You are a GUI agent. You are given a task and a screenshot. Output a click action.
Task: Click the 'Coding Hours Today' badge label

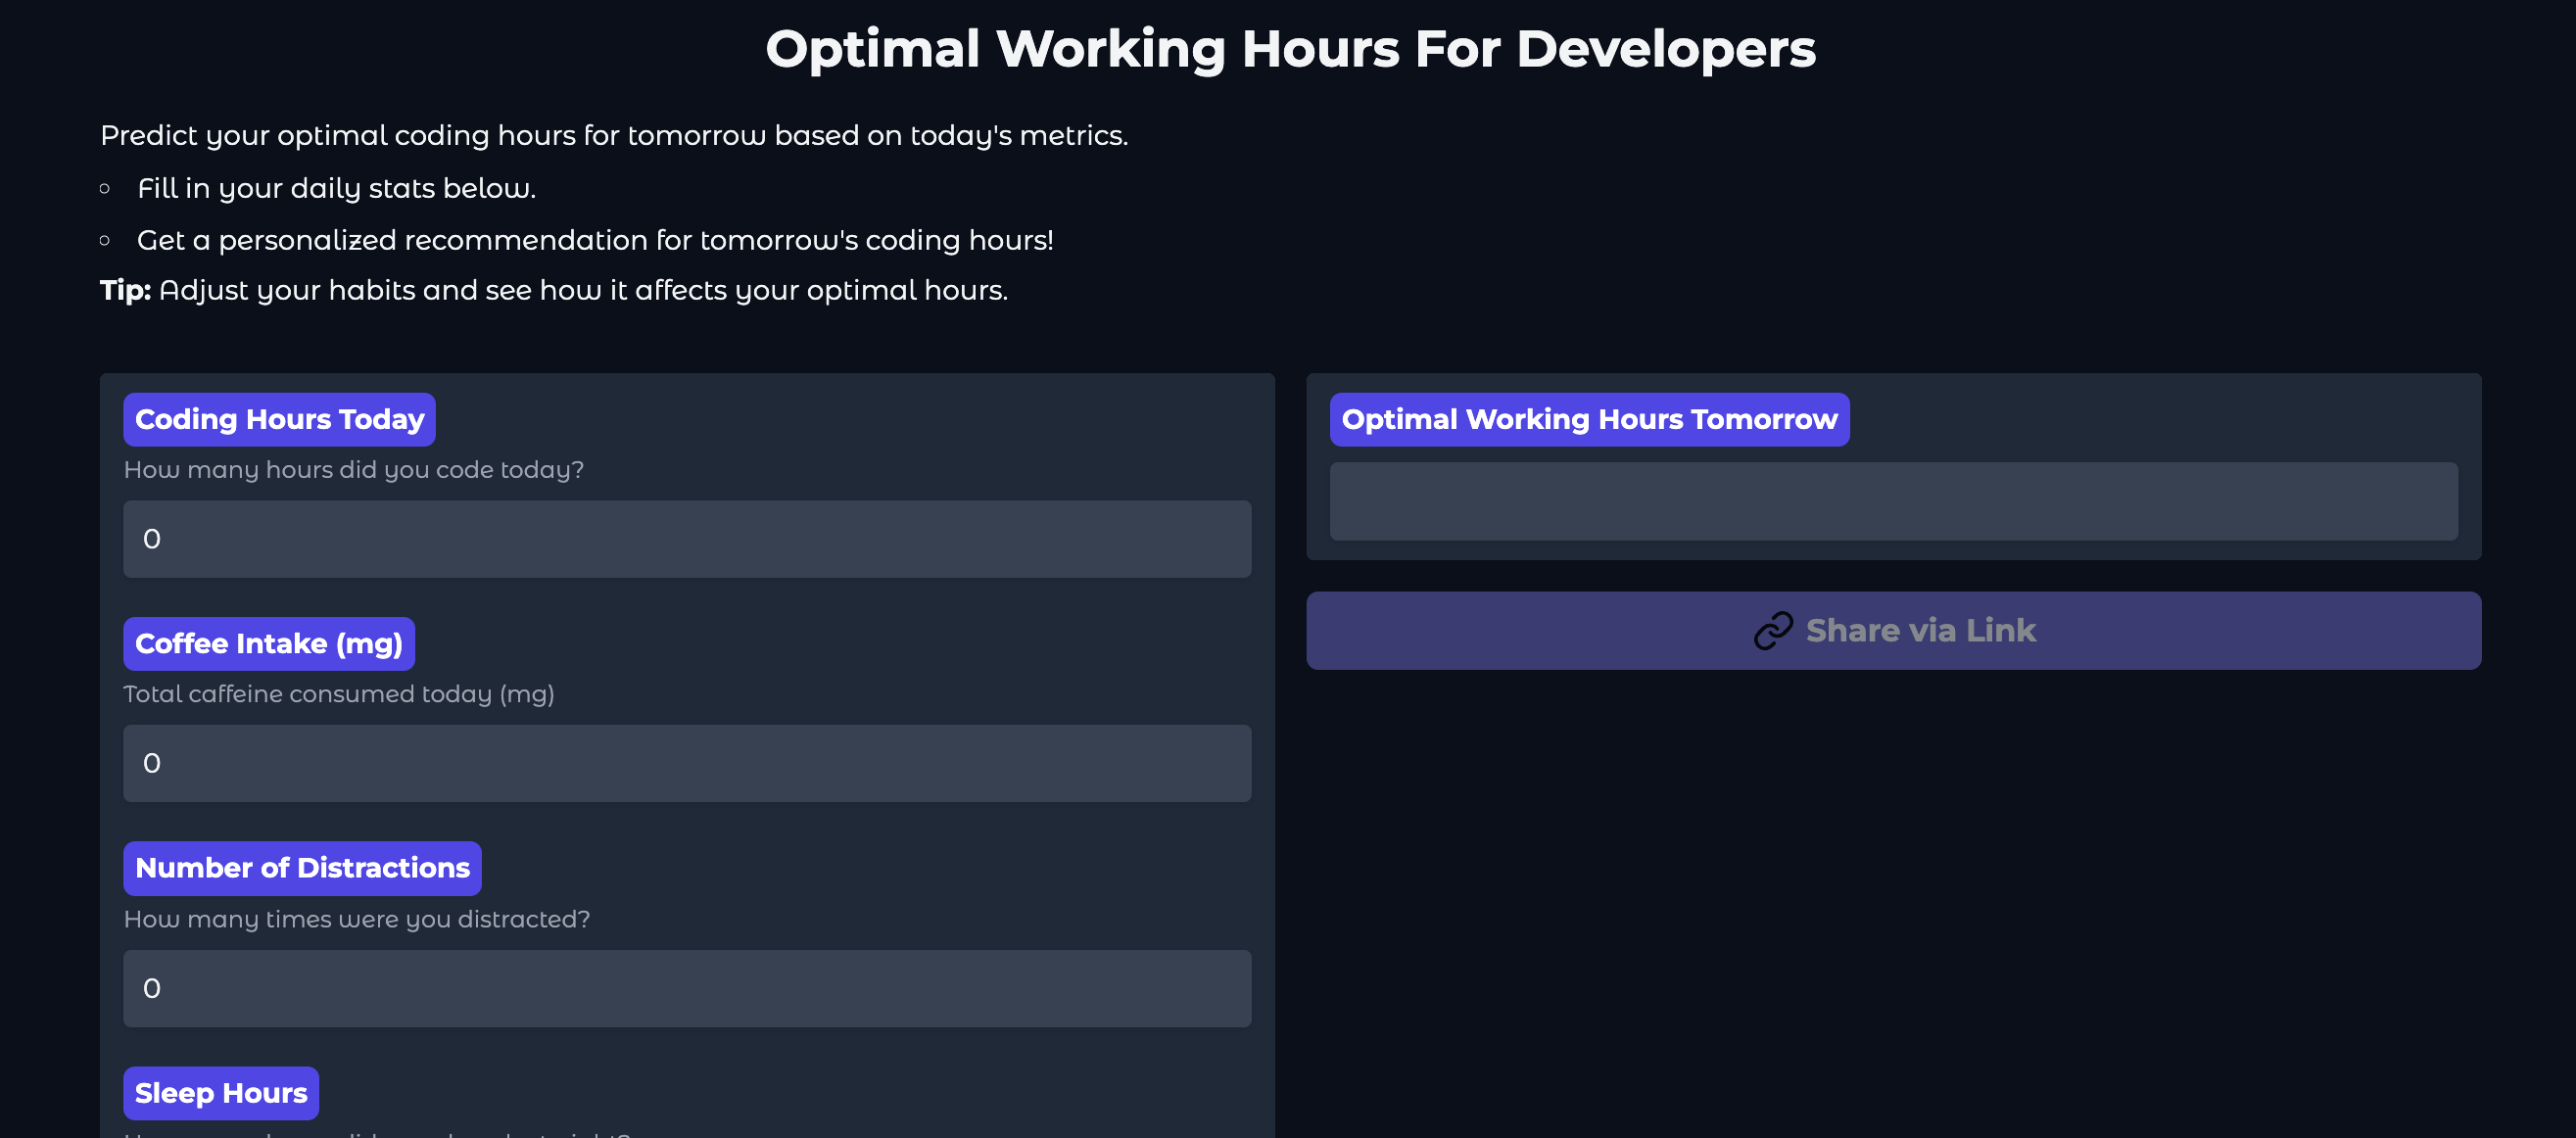(x=279, y=419)
